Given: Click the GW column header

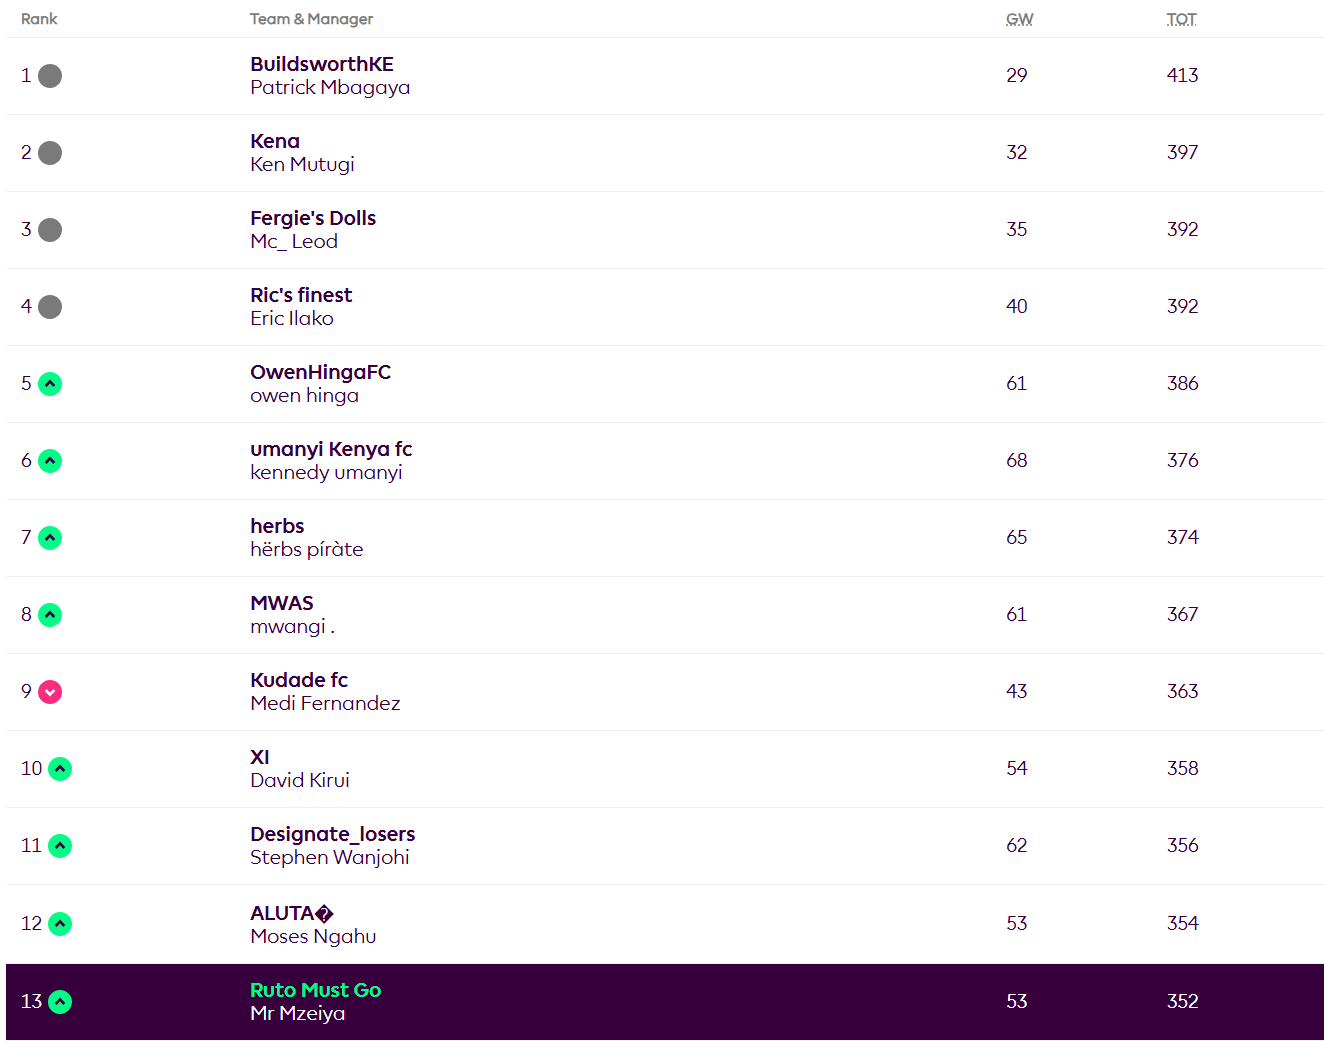Looking at the screenshot, I should [1019, 19].
